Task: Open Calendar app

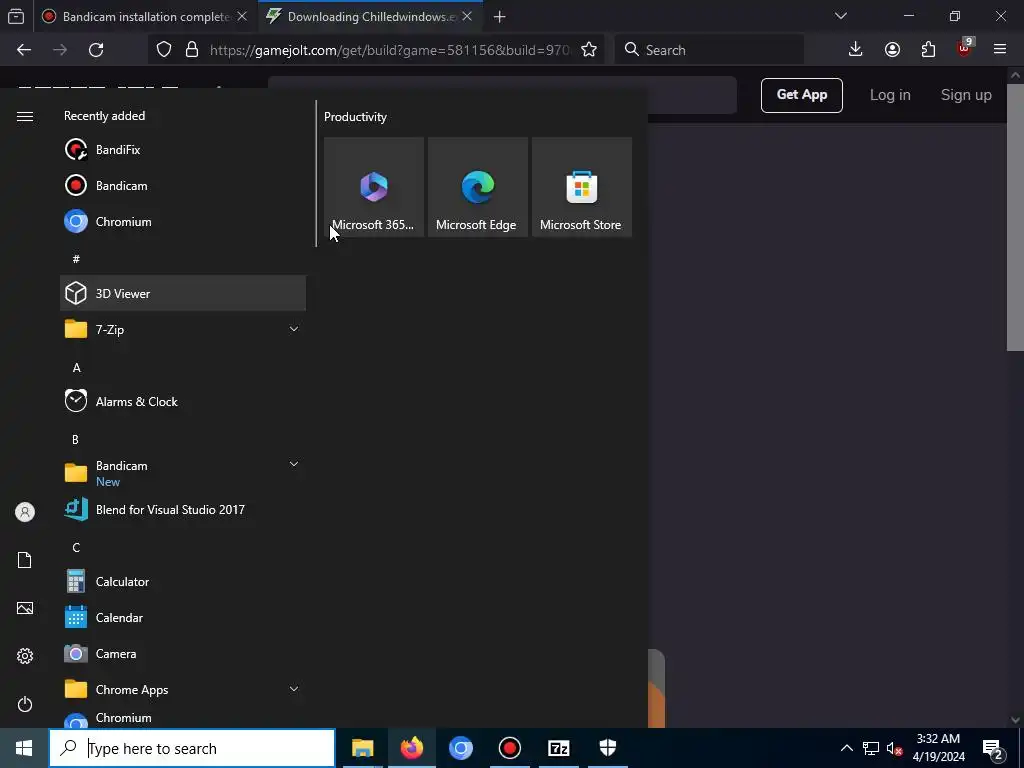Action: click(183, 617)
